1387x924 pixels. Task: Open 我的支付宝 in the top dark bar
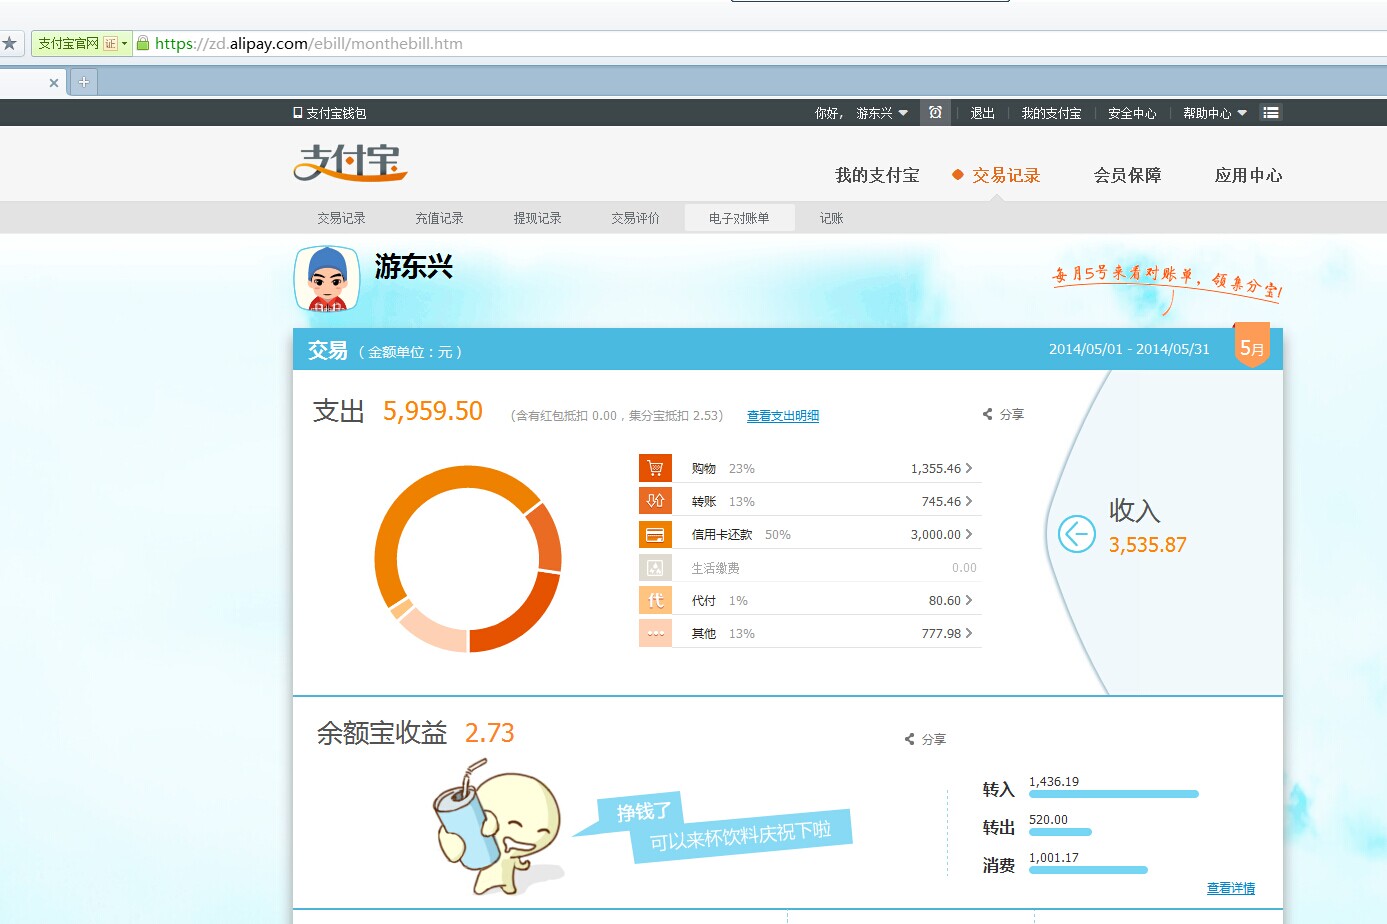tap(1051, 113)
